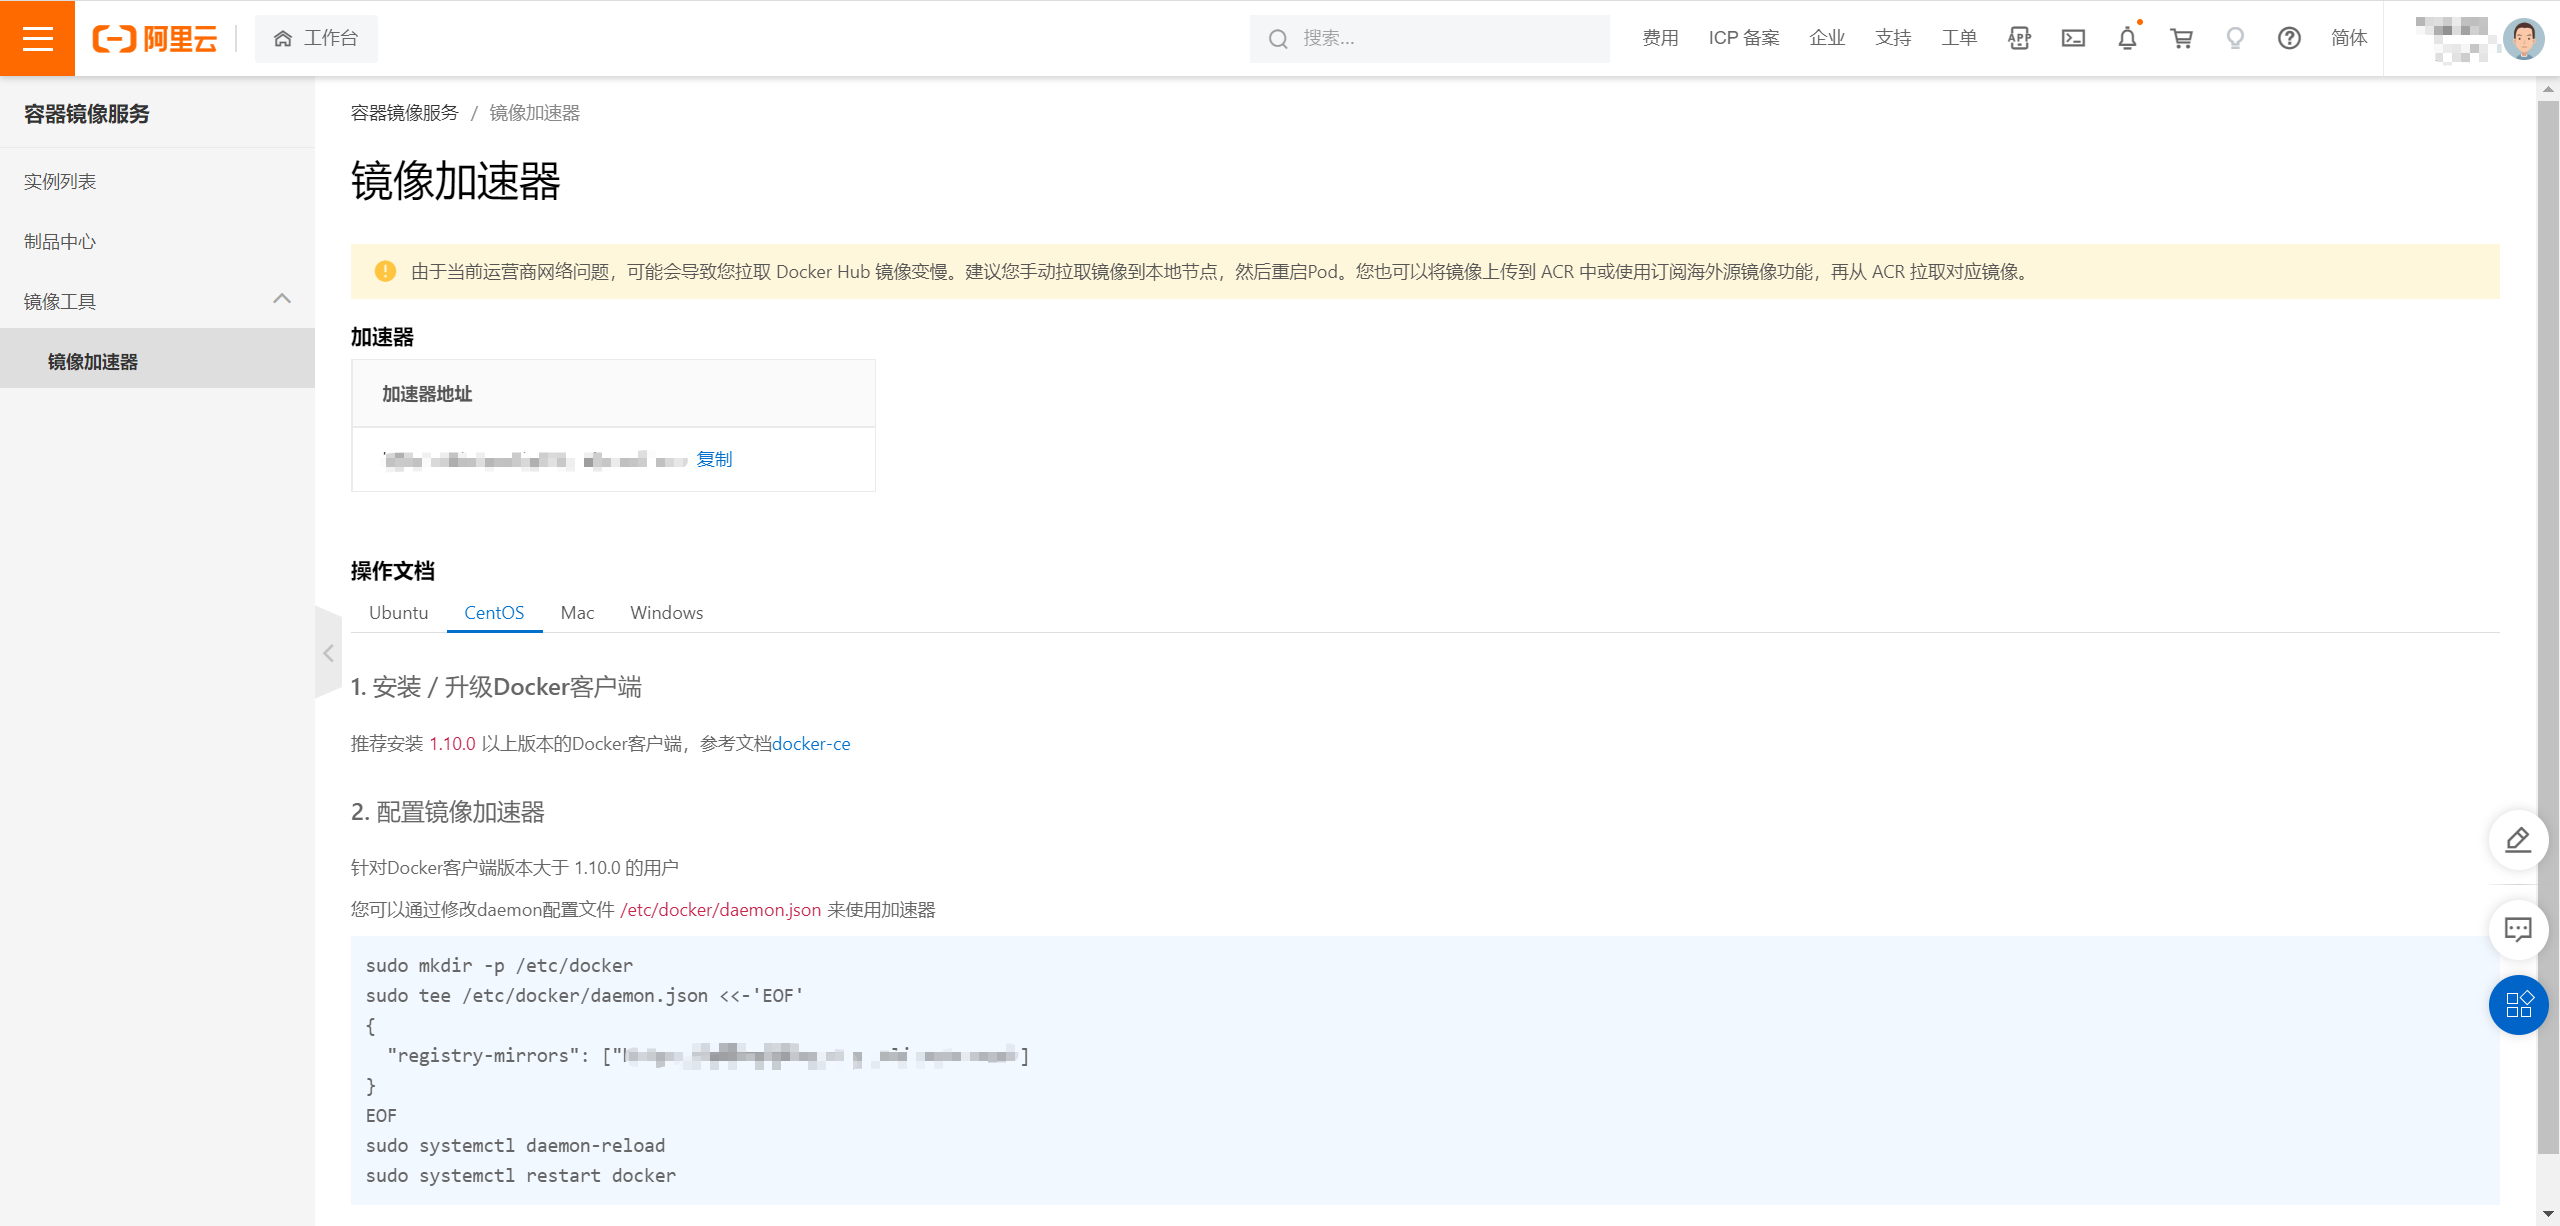Open the shopping cart
The height and width of the screenshot is (1226, 2560).
(x=2181, y=38)
